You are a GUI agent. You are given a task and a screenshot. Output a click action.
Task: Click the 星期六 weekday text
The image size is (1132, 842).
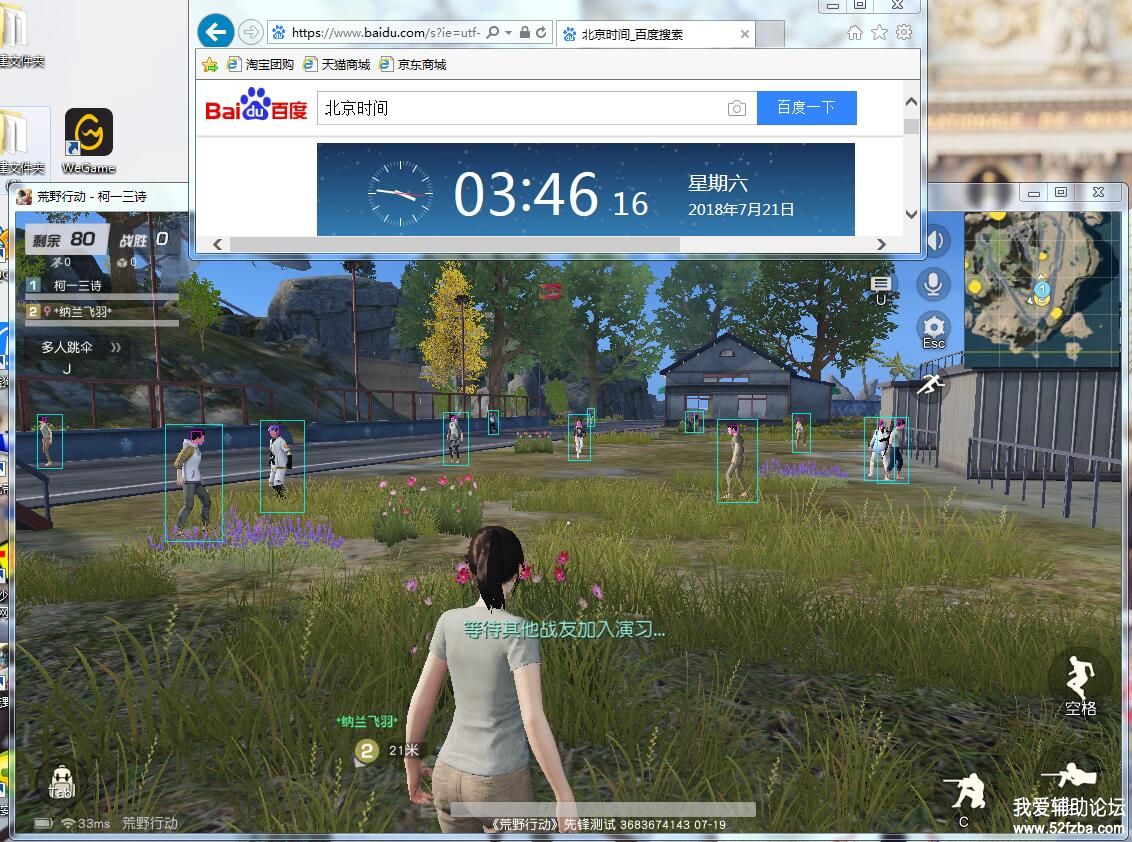pos(718,183)
